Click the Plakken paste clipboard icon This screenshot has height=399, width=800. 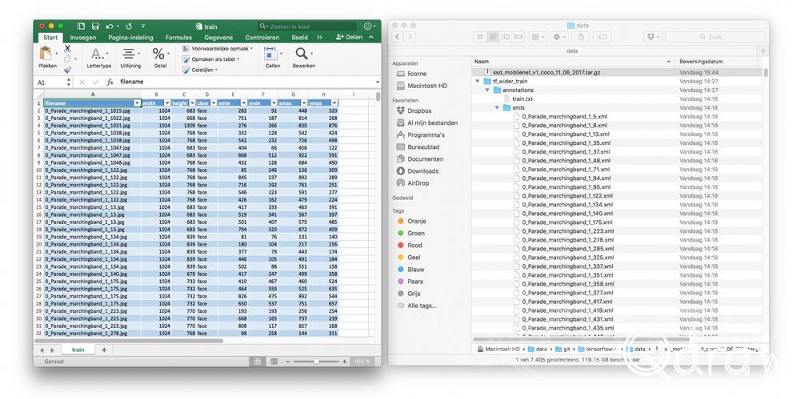point(46,53)
